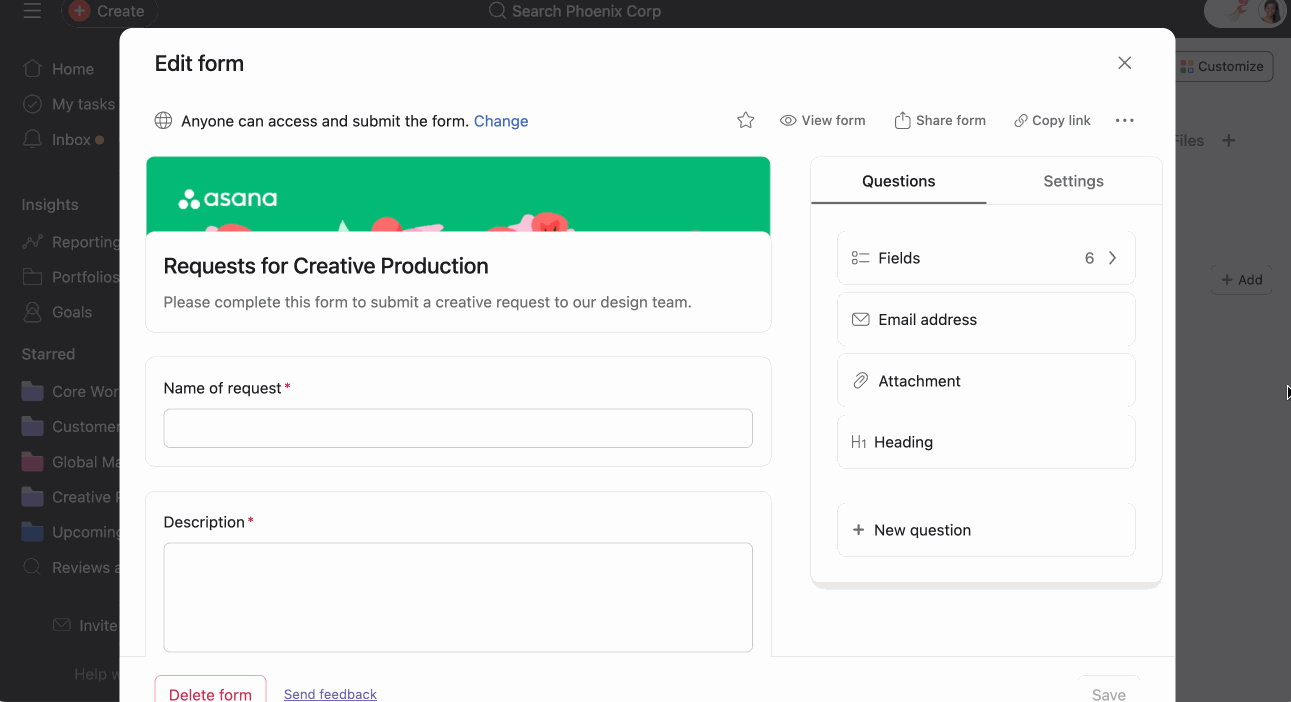Open the Send feedback link
This screenshot has width=1291, height=702.
(330, 693)
